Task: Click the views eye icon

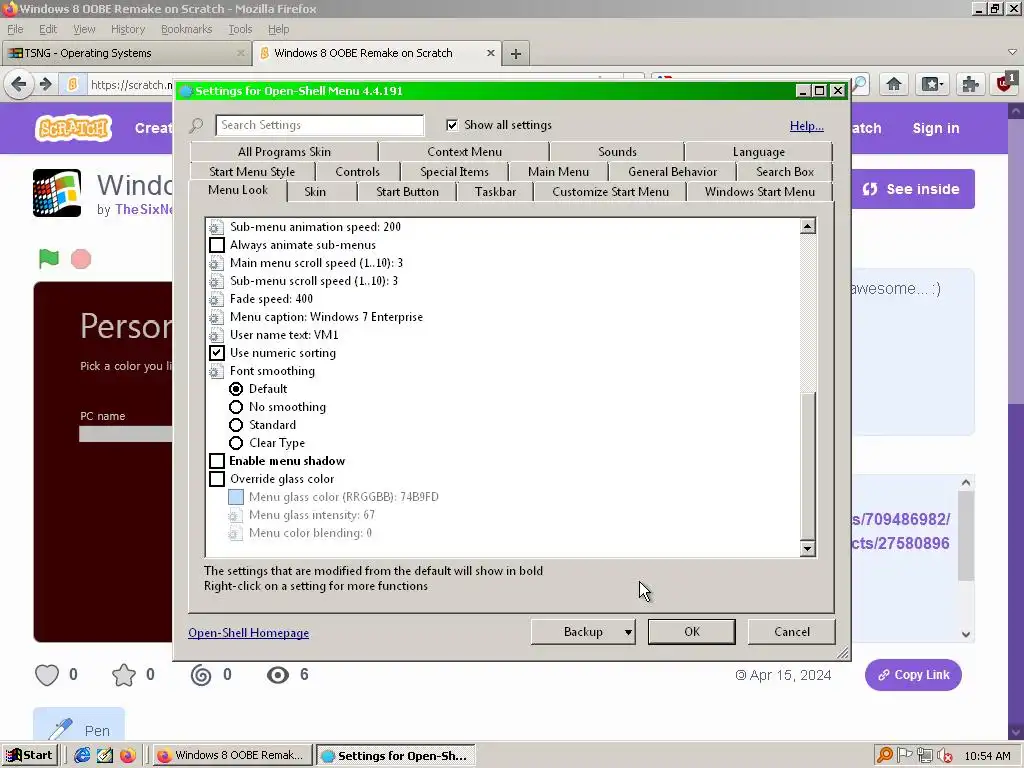Action: (x=278, y=675)
